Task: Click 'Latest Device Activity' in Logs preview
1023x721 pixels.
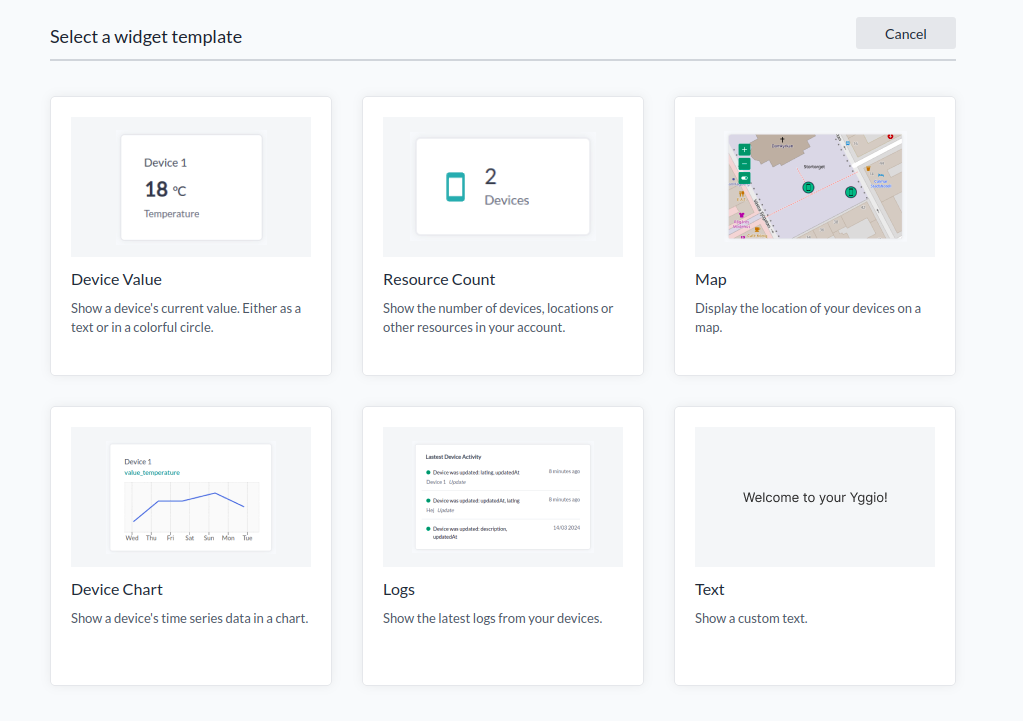Action: [x=453, y=457]
